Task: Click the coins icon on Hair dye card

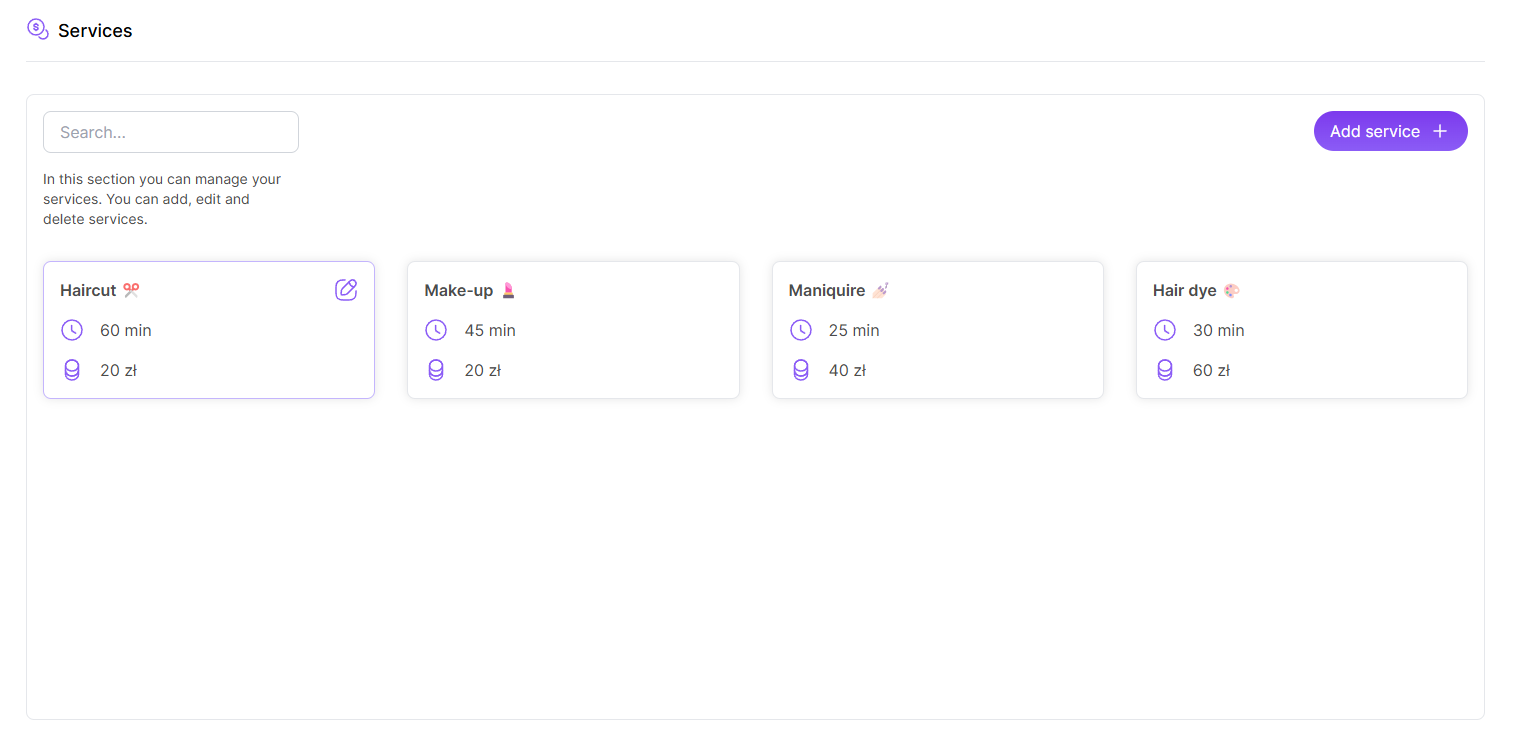Action: click(x=1165, y=370)
